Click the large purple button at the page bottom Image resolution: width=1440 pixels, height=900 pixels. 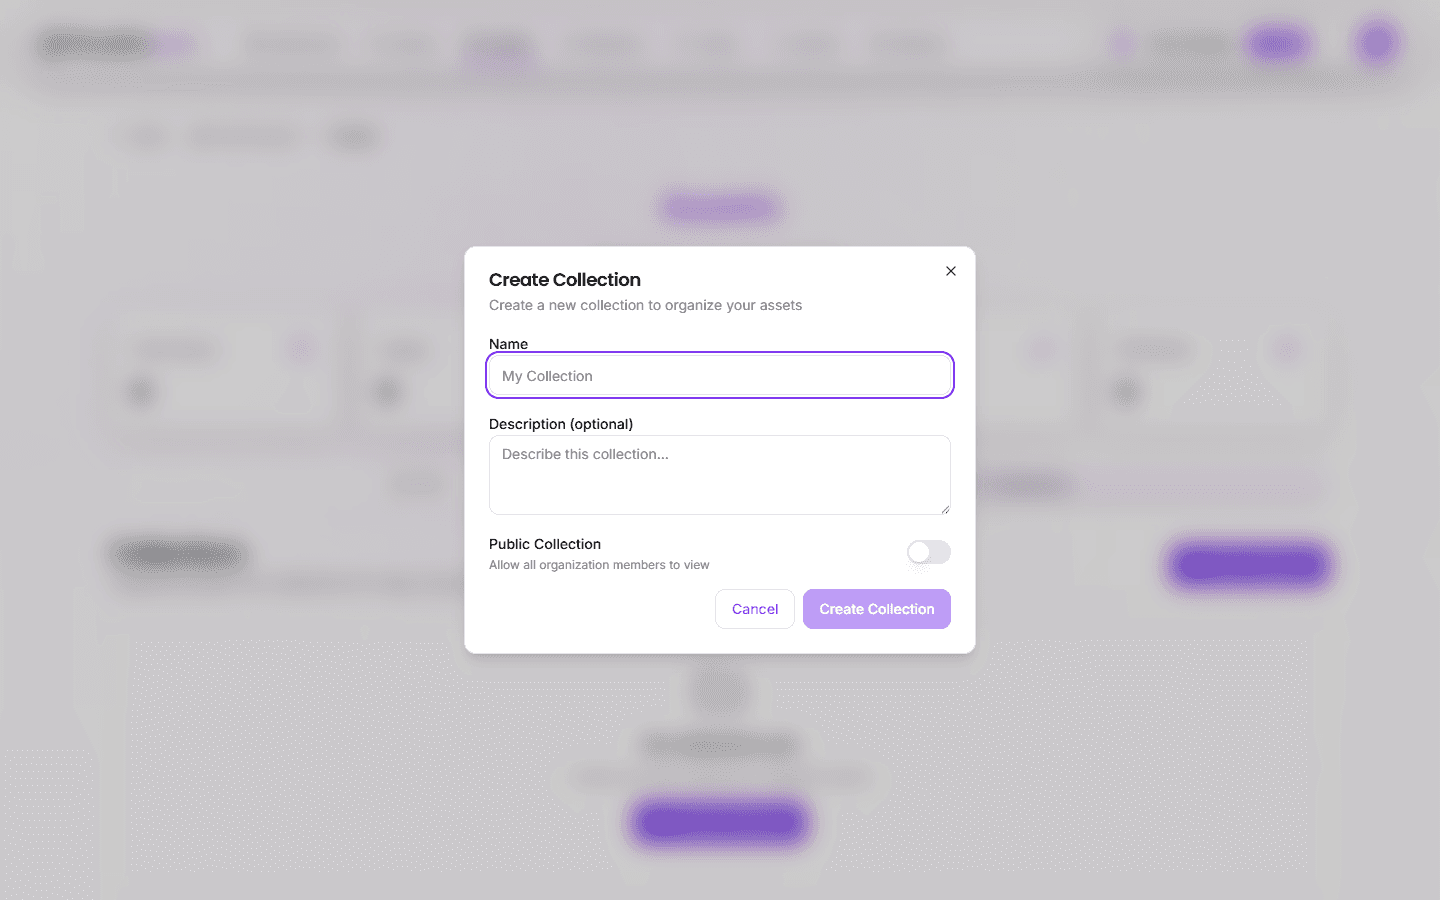(719, 821)
